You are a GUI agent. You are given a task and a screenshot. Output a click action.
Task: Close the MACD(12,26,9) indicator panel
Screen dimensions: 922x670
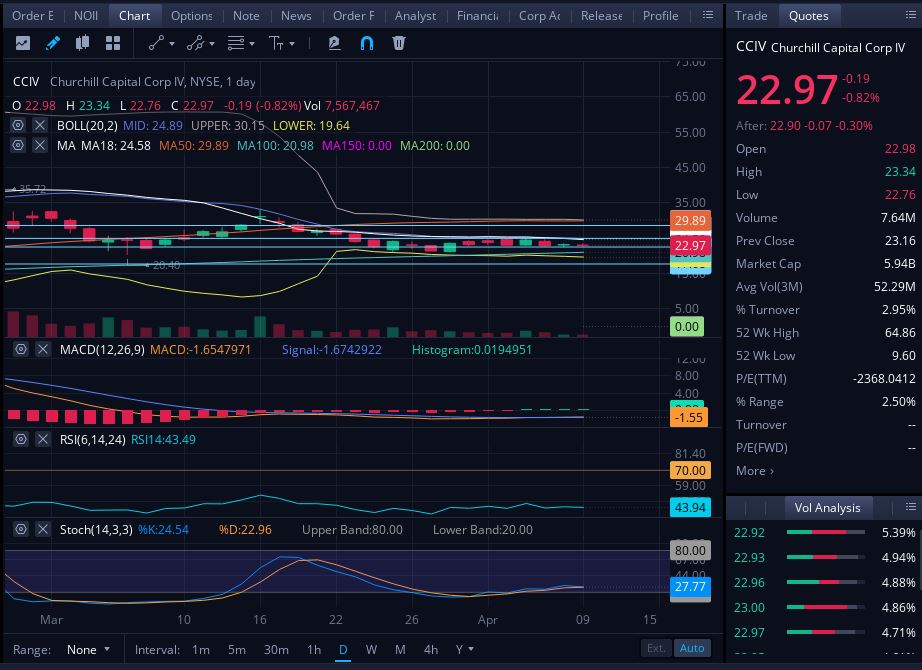pyautogui.click(x=43, y=349)
